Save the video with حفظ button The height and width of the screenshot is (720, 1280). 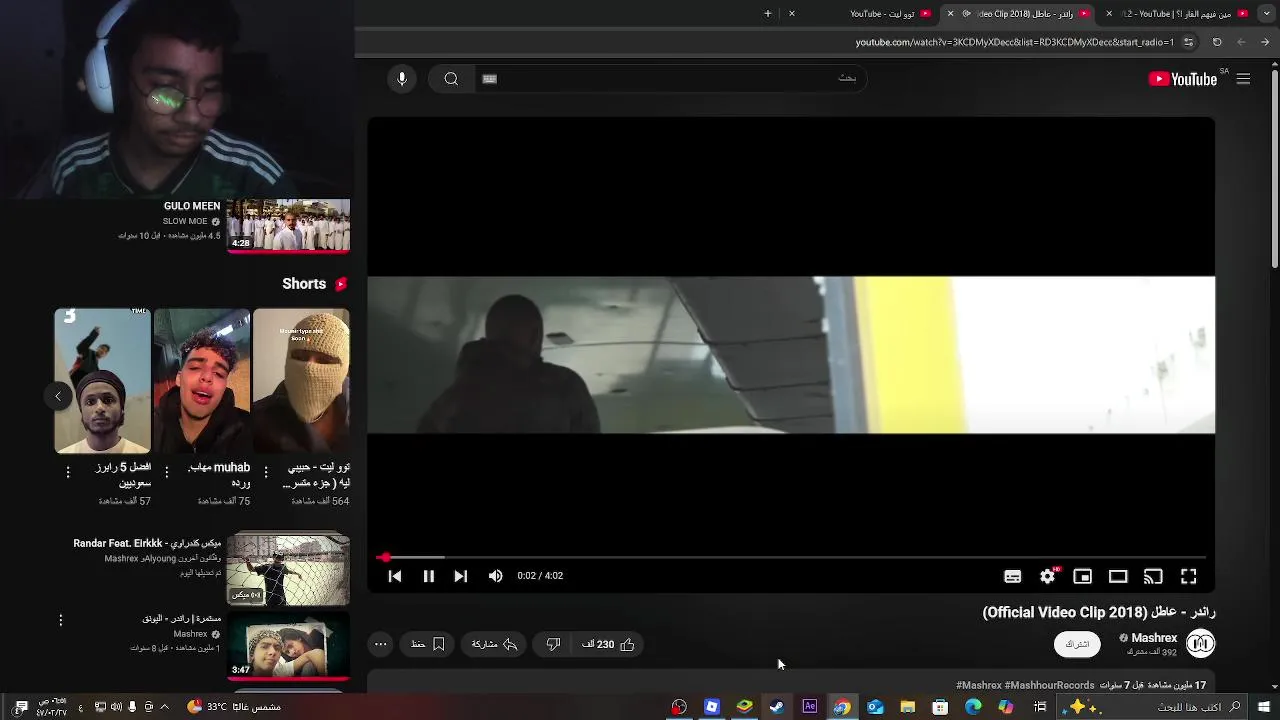pos(428,645)
